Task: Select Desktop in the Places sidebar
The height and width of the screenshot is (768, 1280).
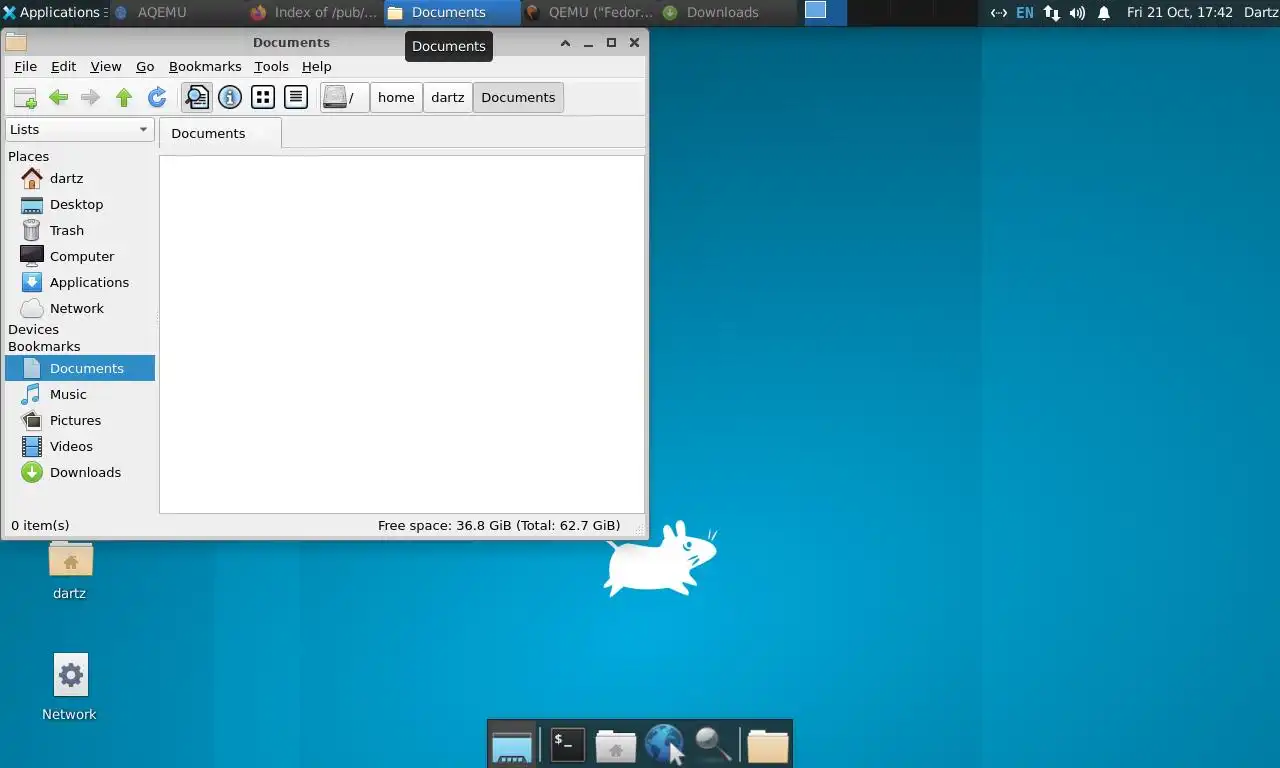Action: [x=80, y=204]
